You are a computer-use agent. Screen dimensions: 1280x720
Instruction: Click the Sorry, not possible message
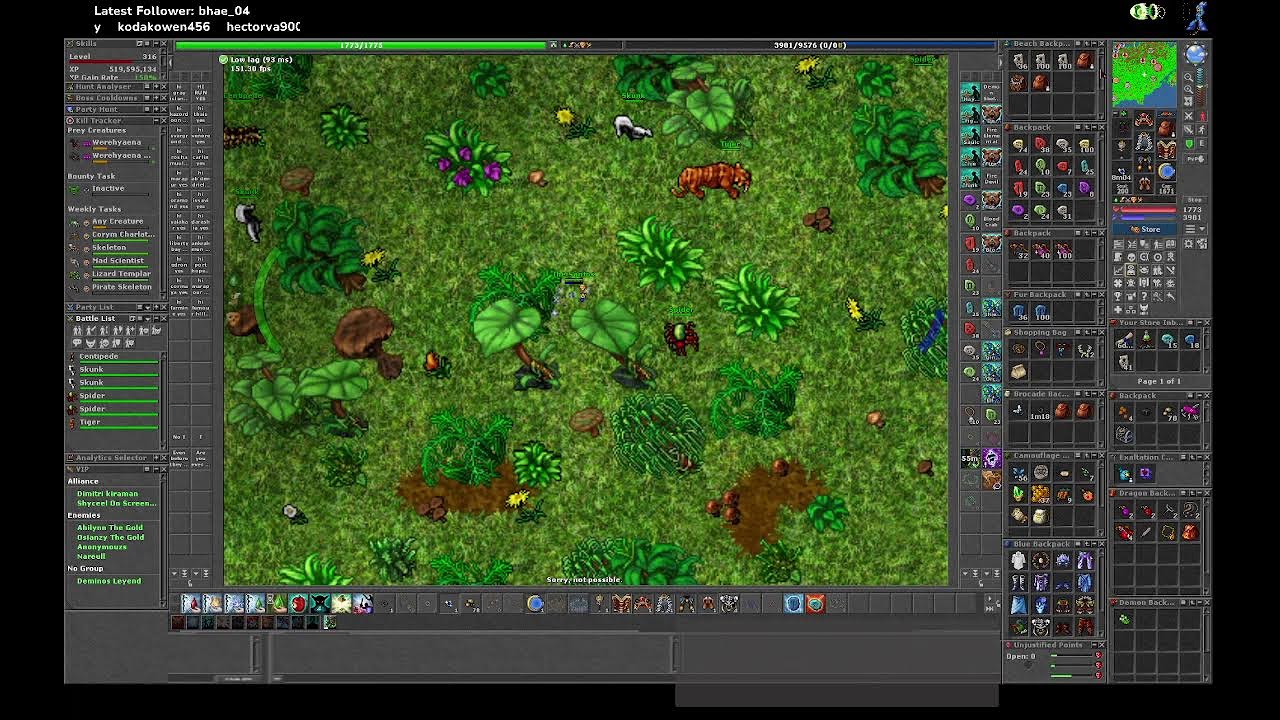[x=584, y=580]
